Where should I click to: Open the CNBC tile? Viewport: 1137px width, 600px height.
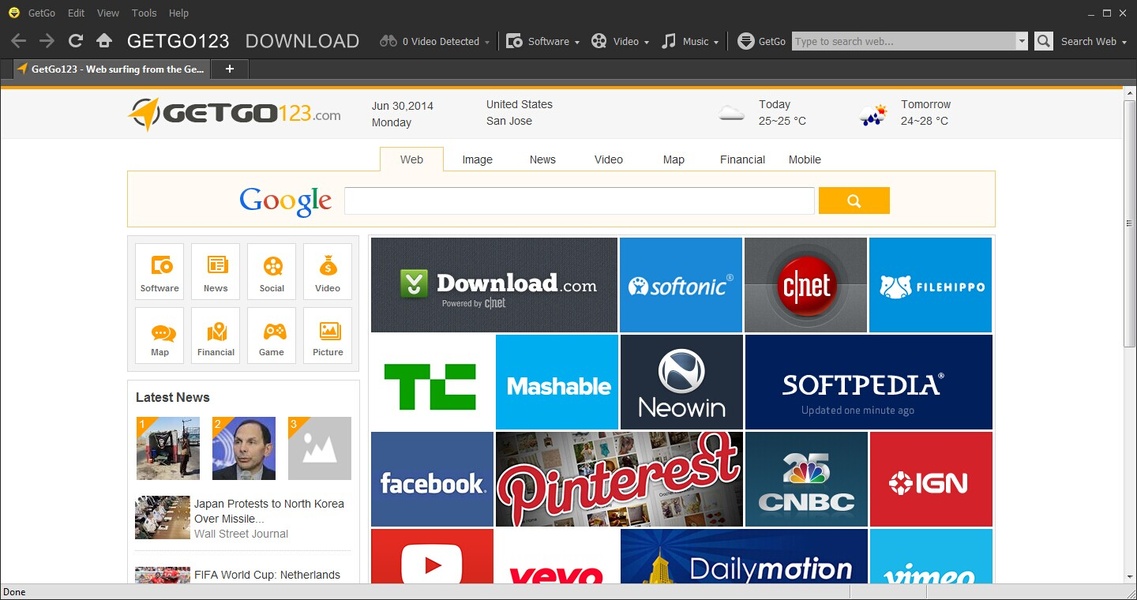tap(806, 479)
